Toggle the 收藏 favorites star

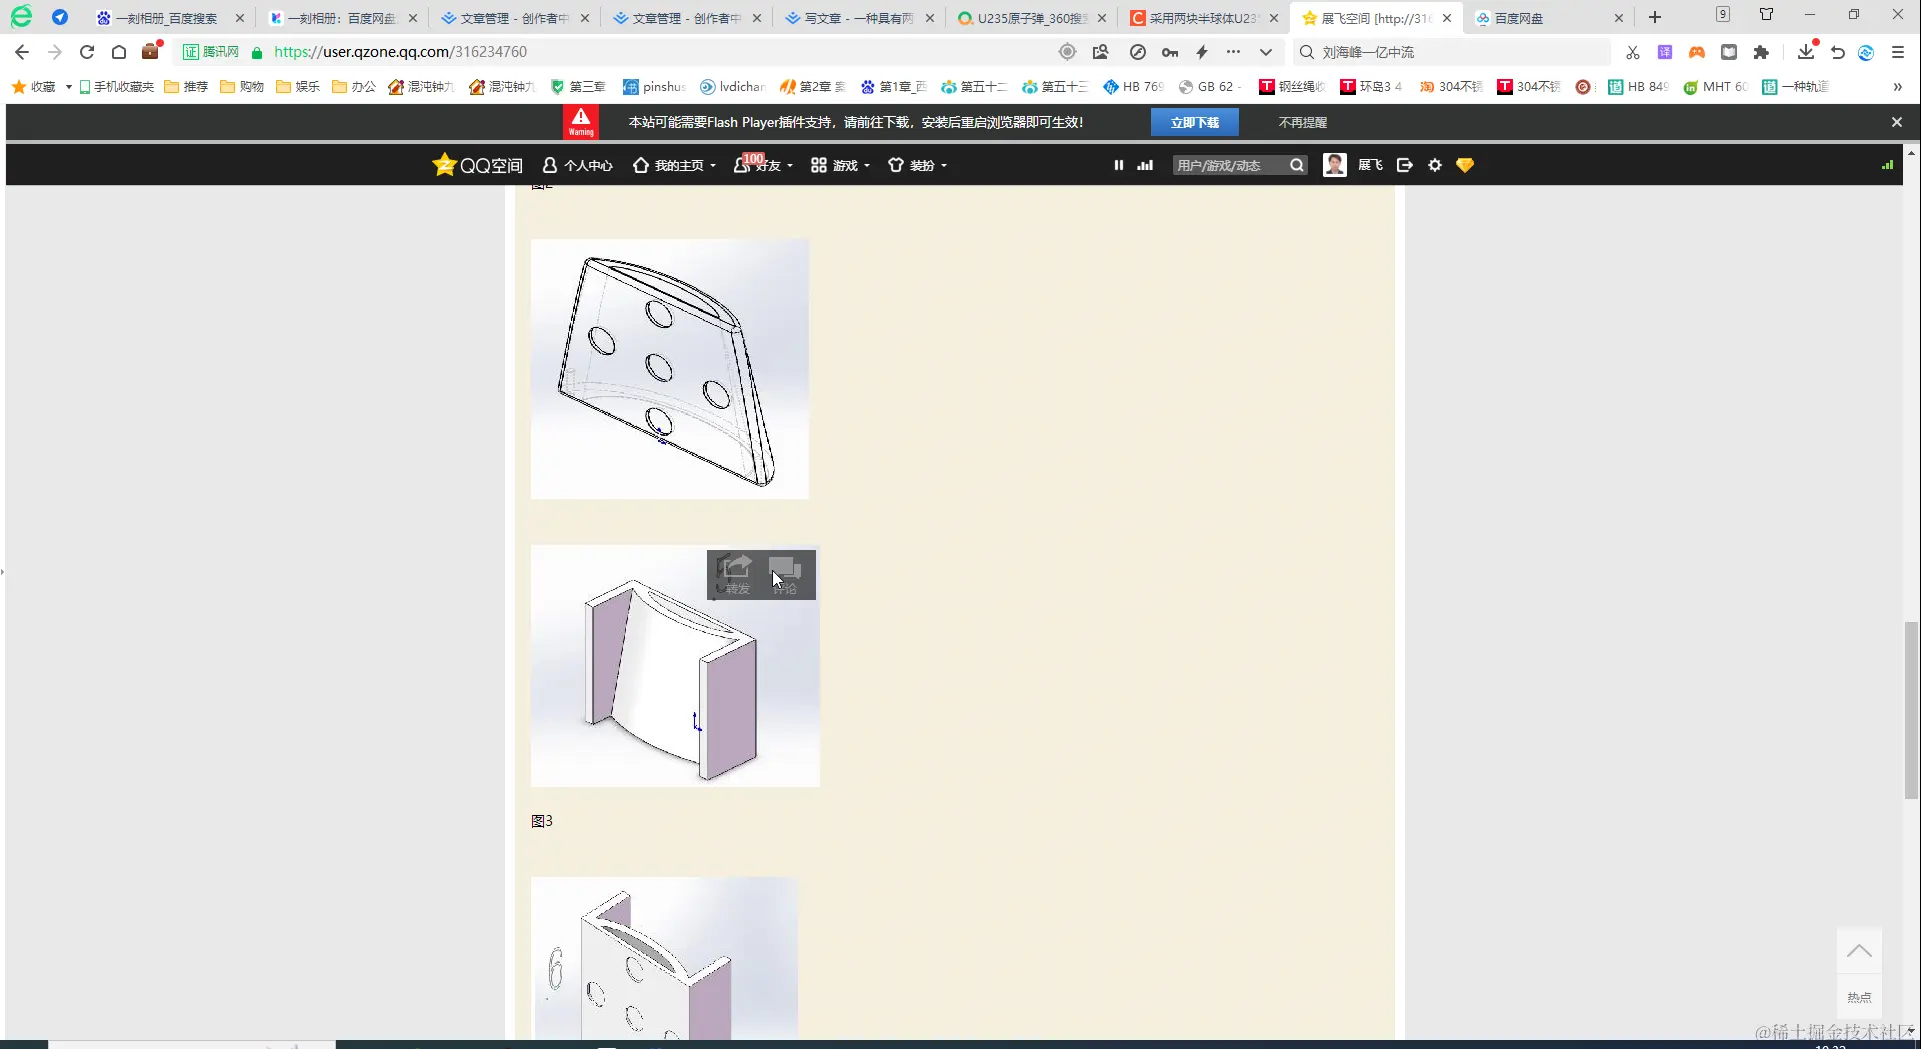coord(17,86)
